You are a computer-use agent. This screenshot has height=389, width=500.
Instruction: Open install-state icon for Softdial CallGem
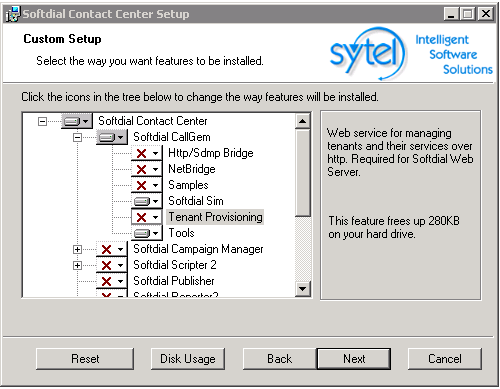[x=112, y=137]
